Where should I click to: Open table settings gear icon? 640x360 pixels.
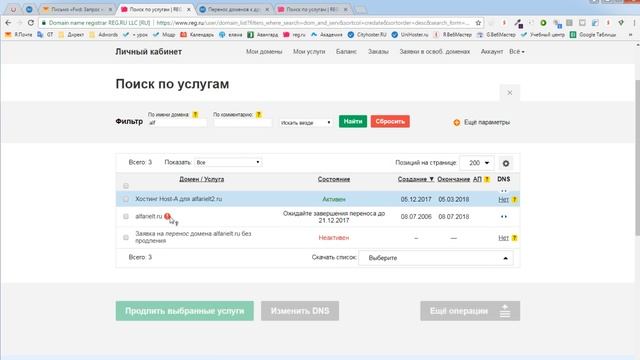click(x=506, y=163)
